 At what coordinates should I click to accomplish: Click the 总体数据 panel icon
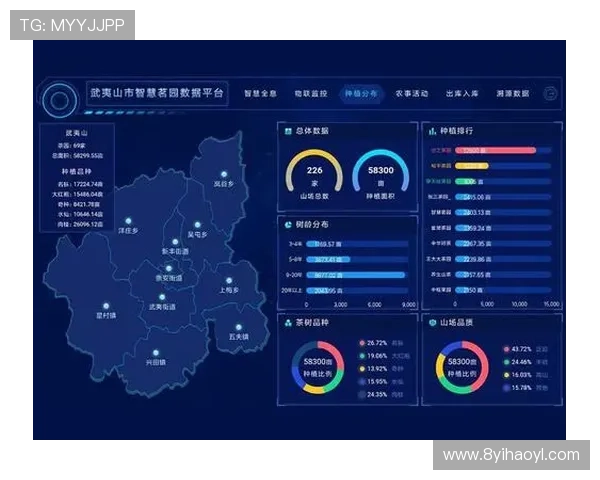coord(288,131)
